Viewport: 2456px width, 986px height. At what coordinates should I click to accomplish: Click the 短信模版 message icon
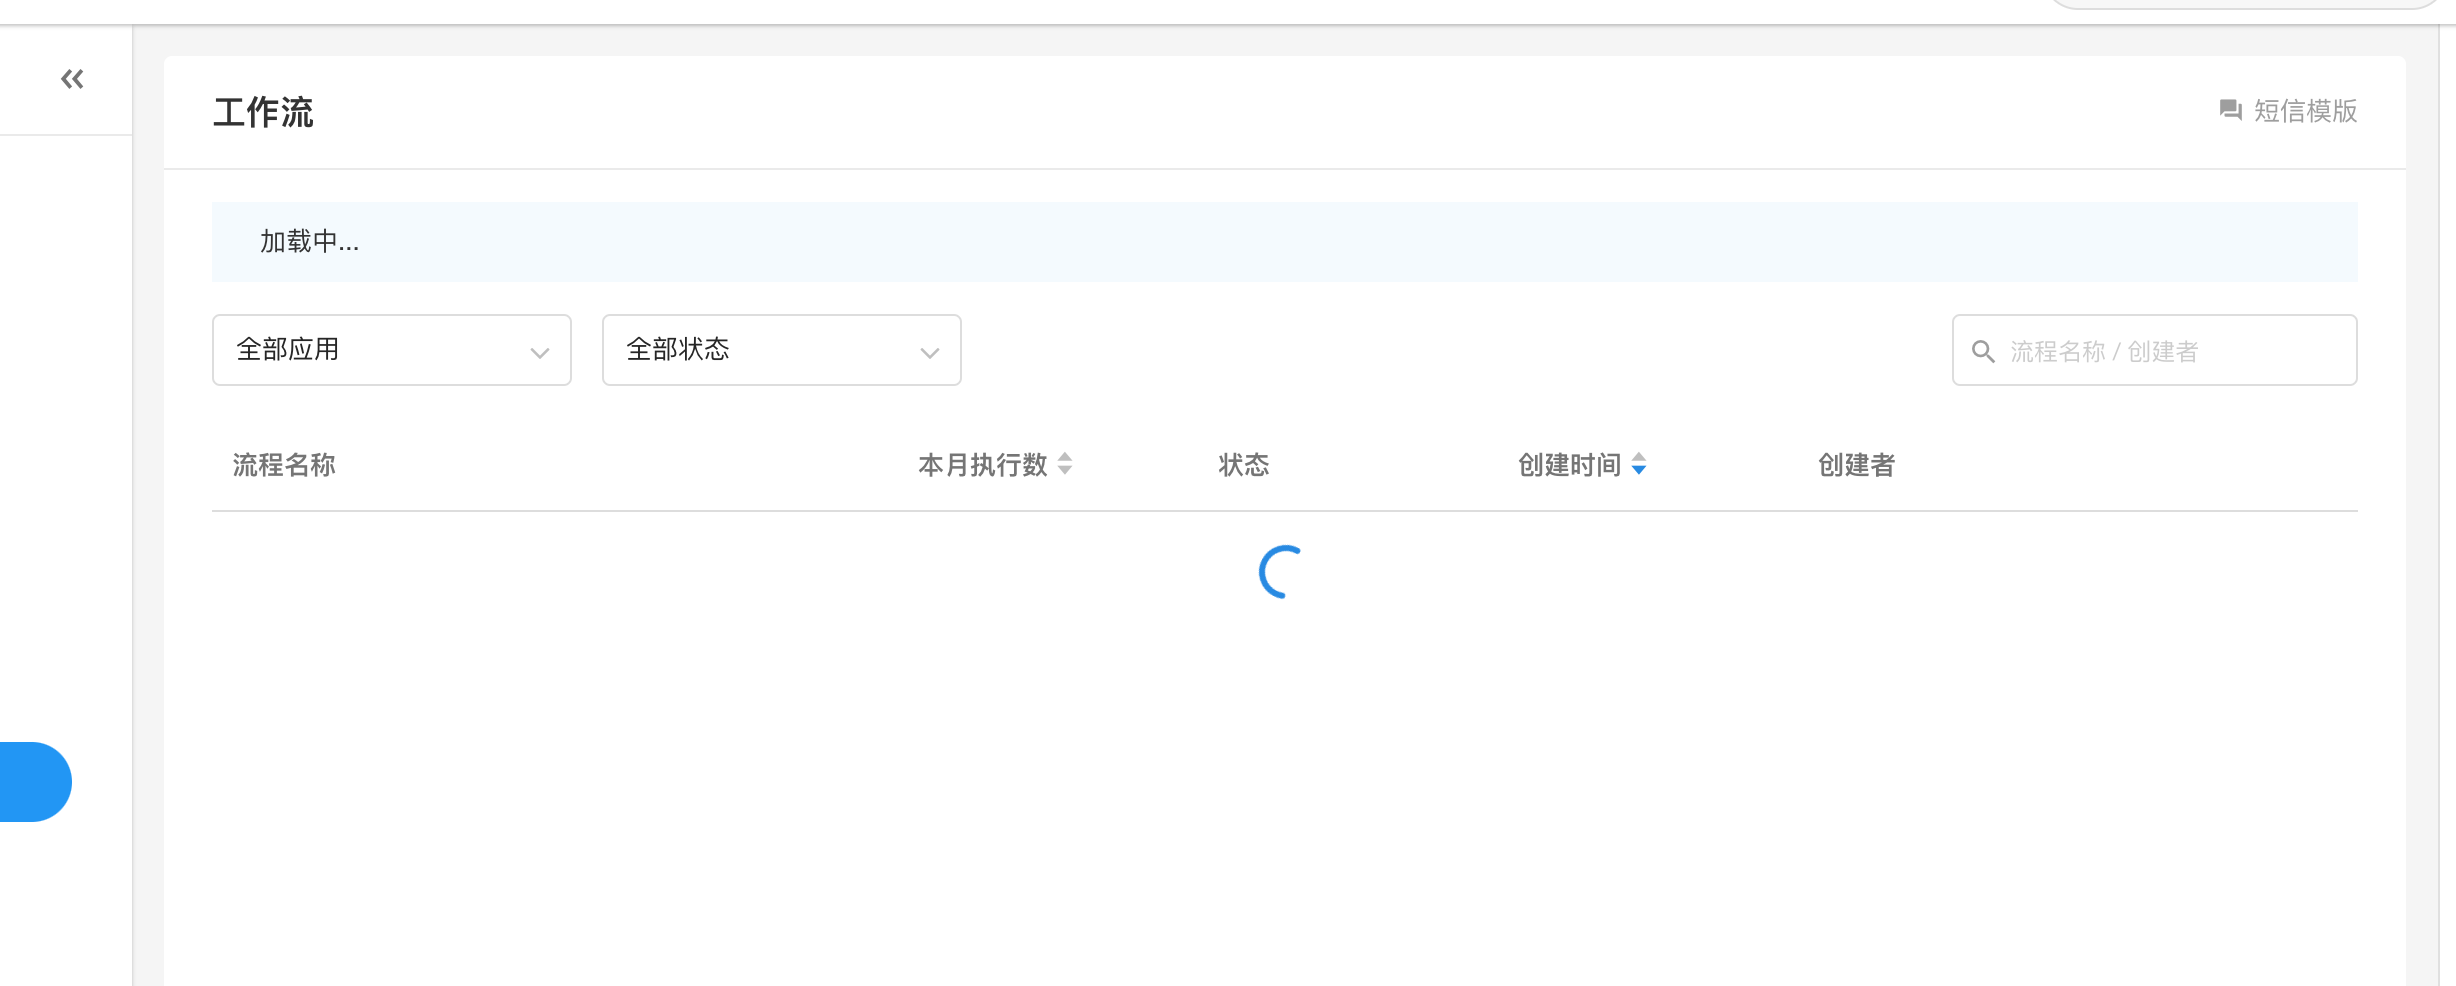click(2232, 112)
